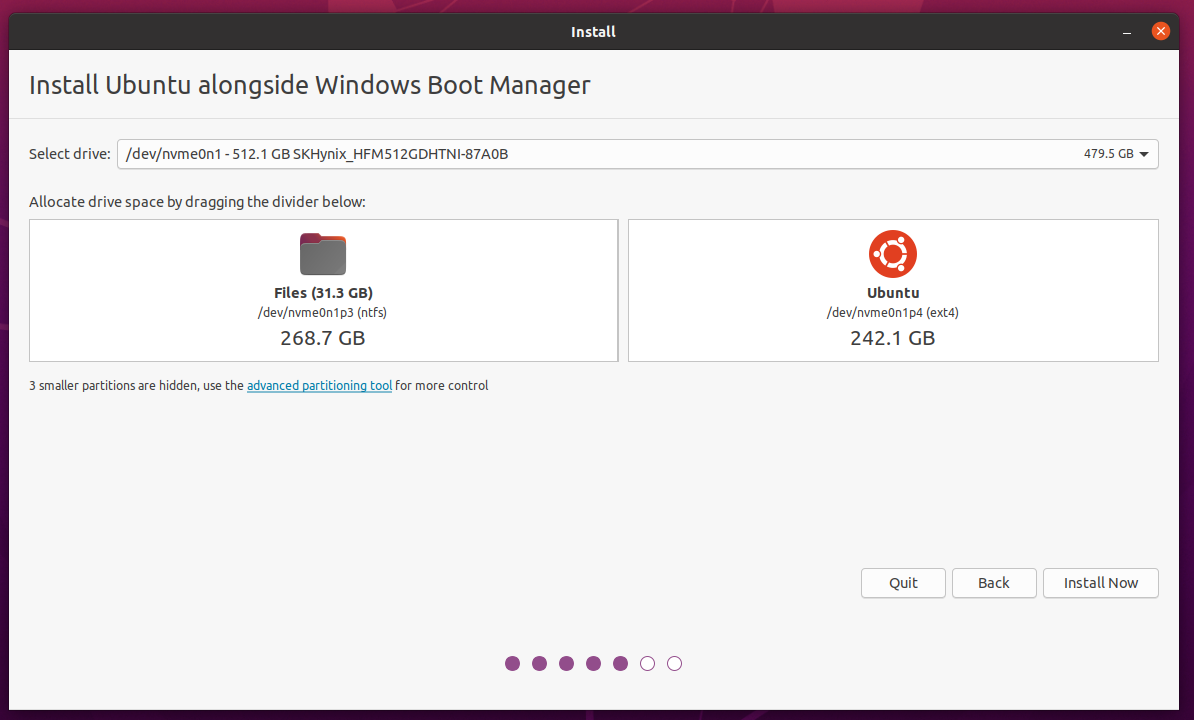Click the fifth filled progress dot
The image size is (1194, 720).
[x=620, y=663]
